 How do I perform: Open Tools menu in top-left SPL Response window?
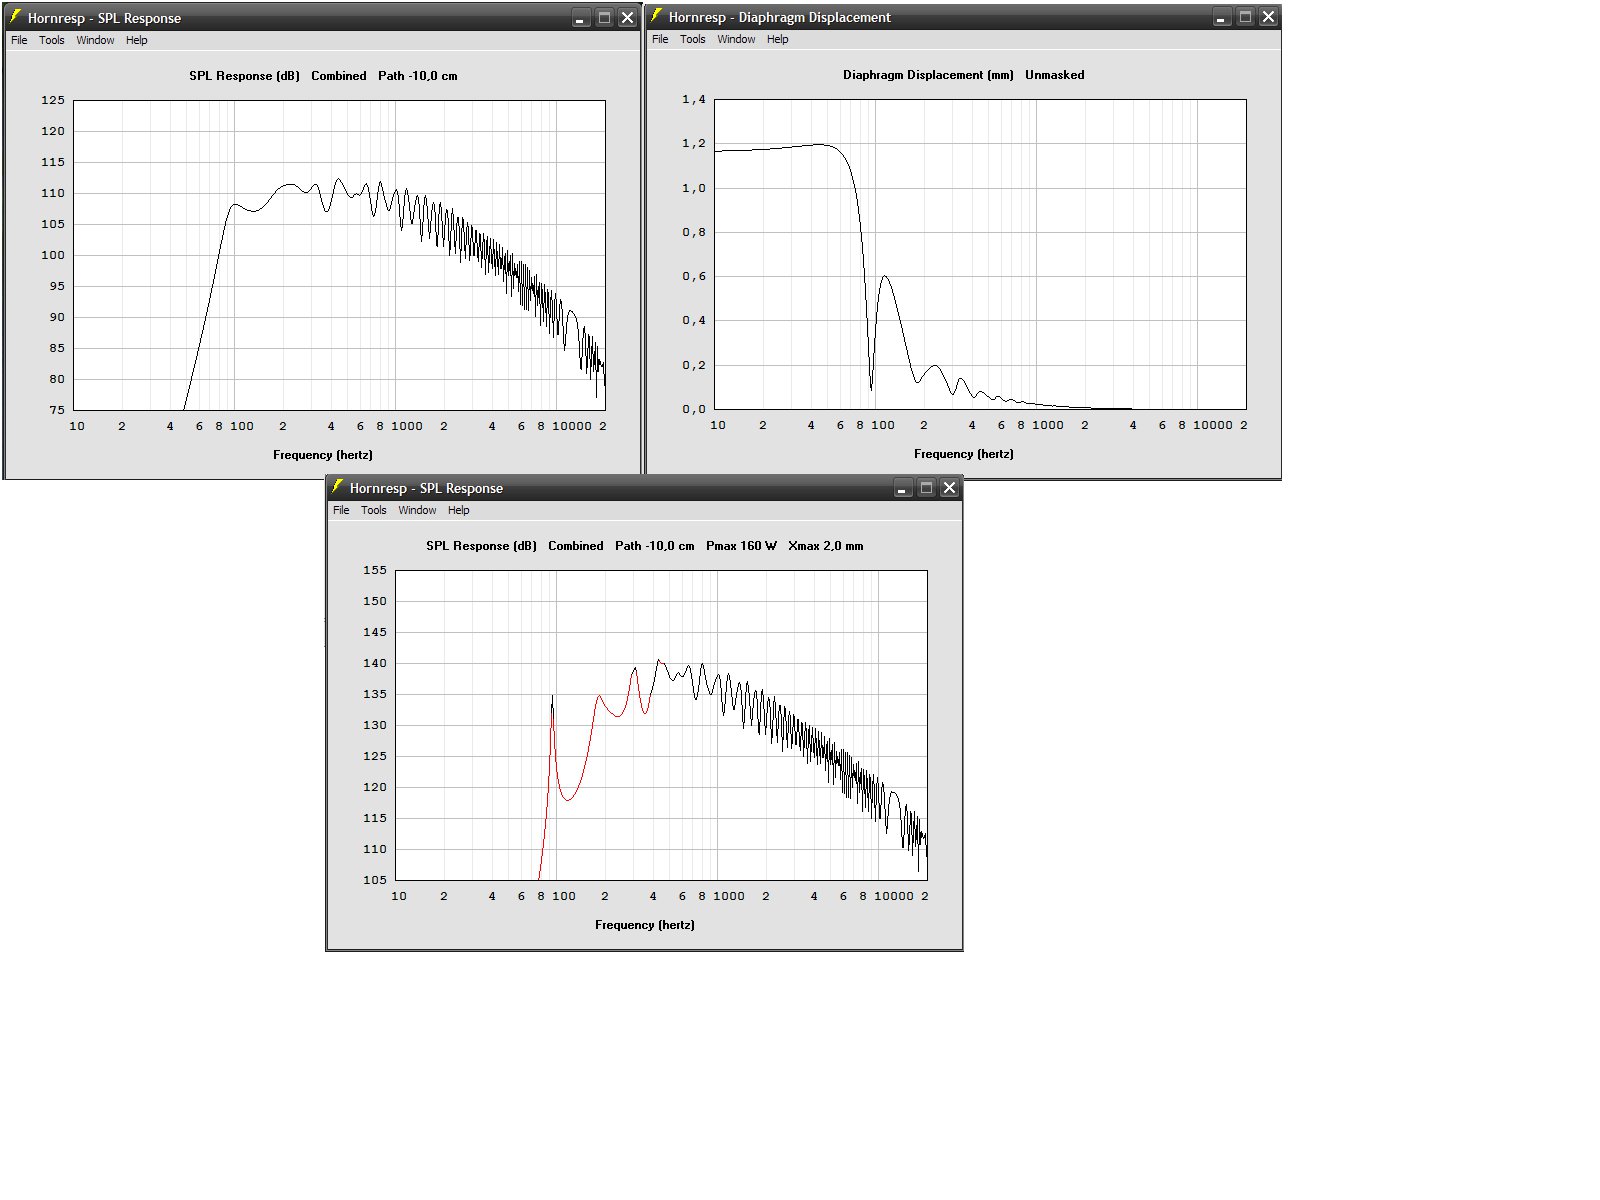[52, 41]
